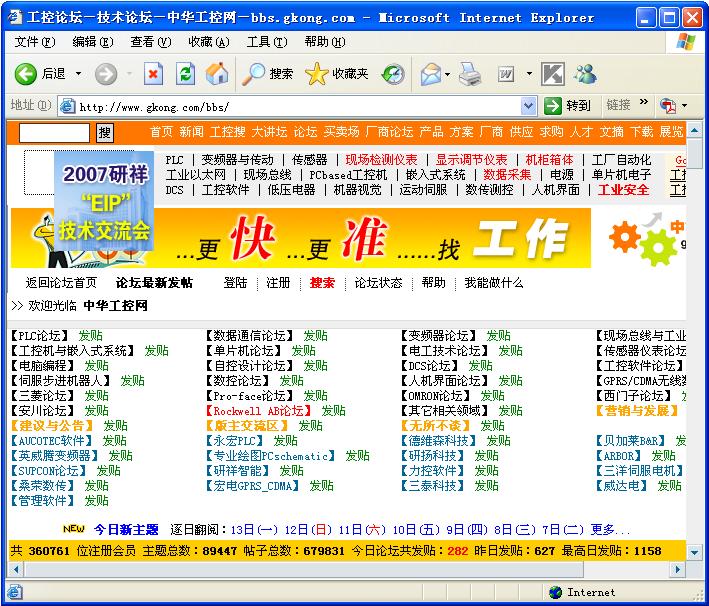The height and width of the screenshot is (606, 709).
Task: Click the 注册 register link
Action: 278,283
